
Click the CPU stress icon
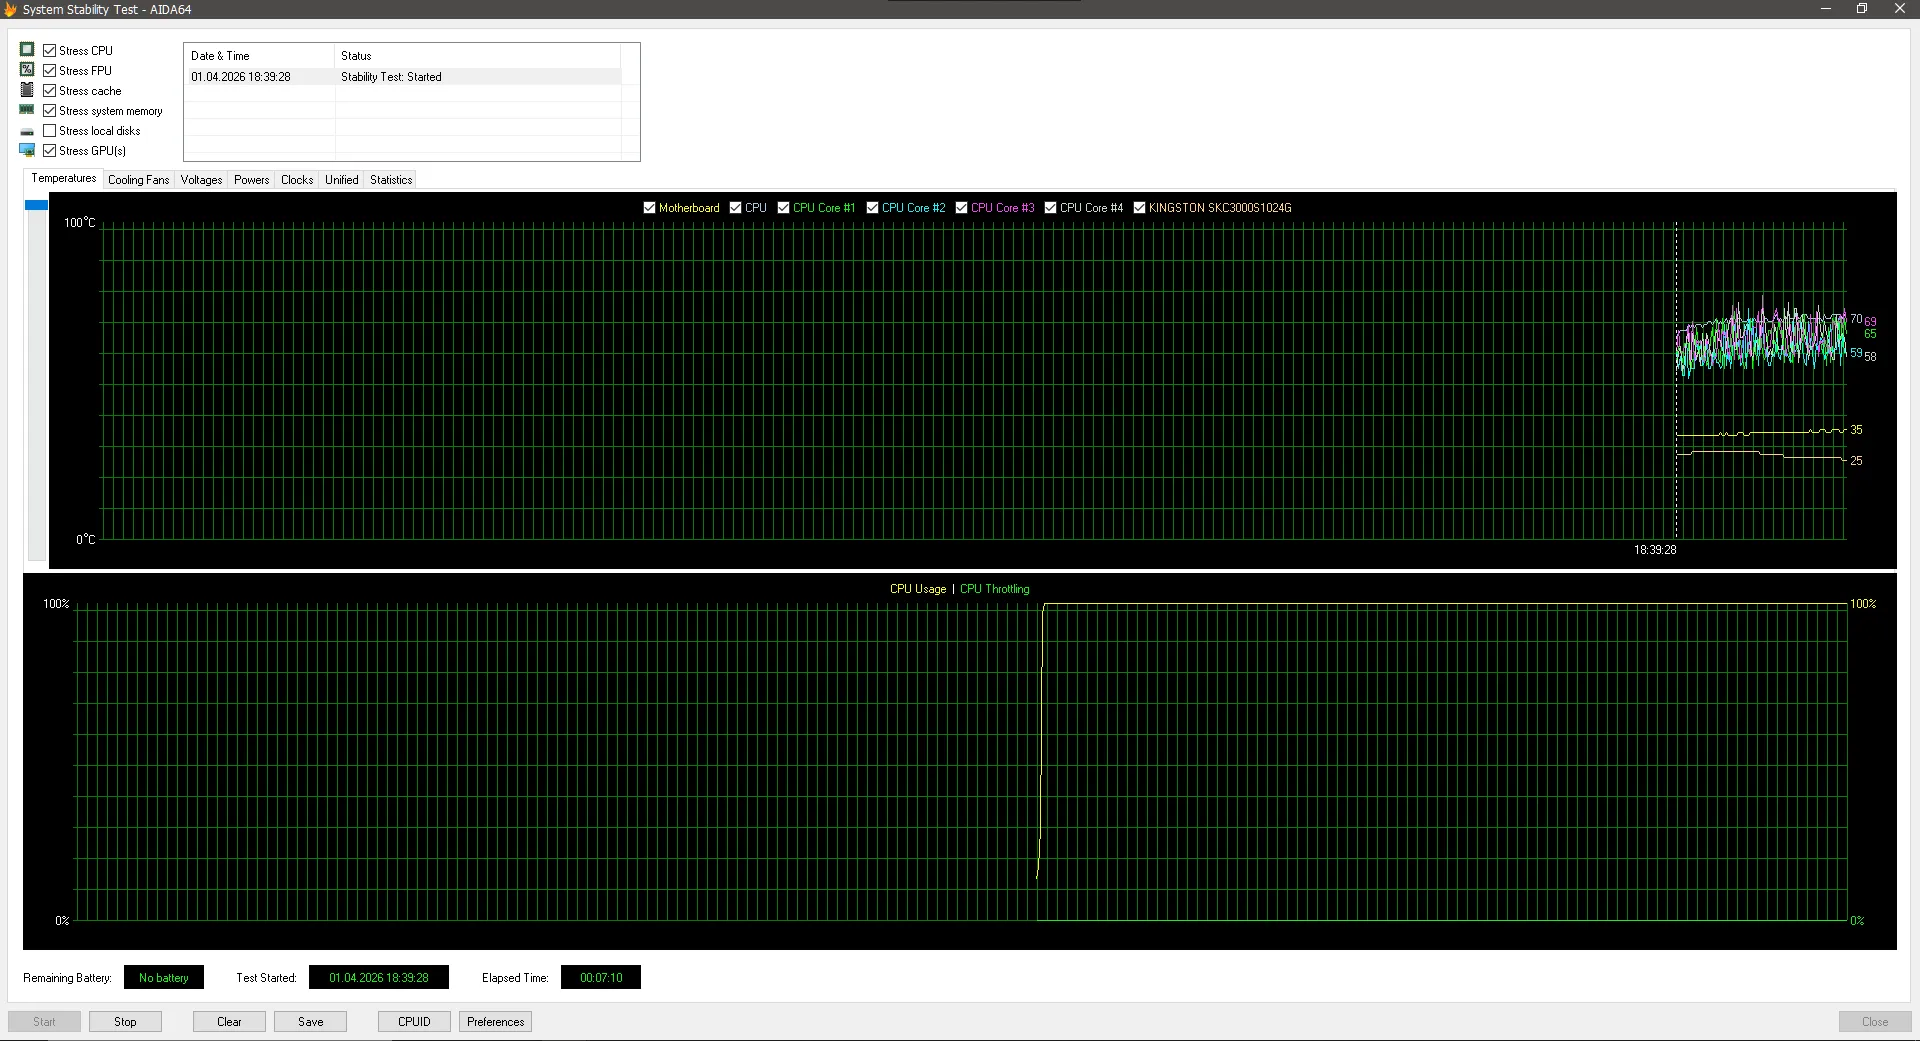27,49
